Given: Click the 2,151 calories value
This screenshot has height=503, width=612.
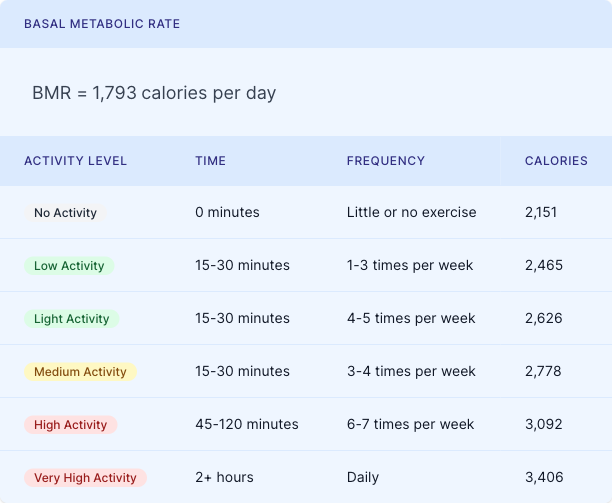Looking at the screenshot, I should tap(540, 212).
